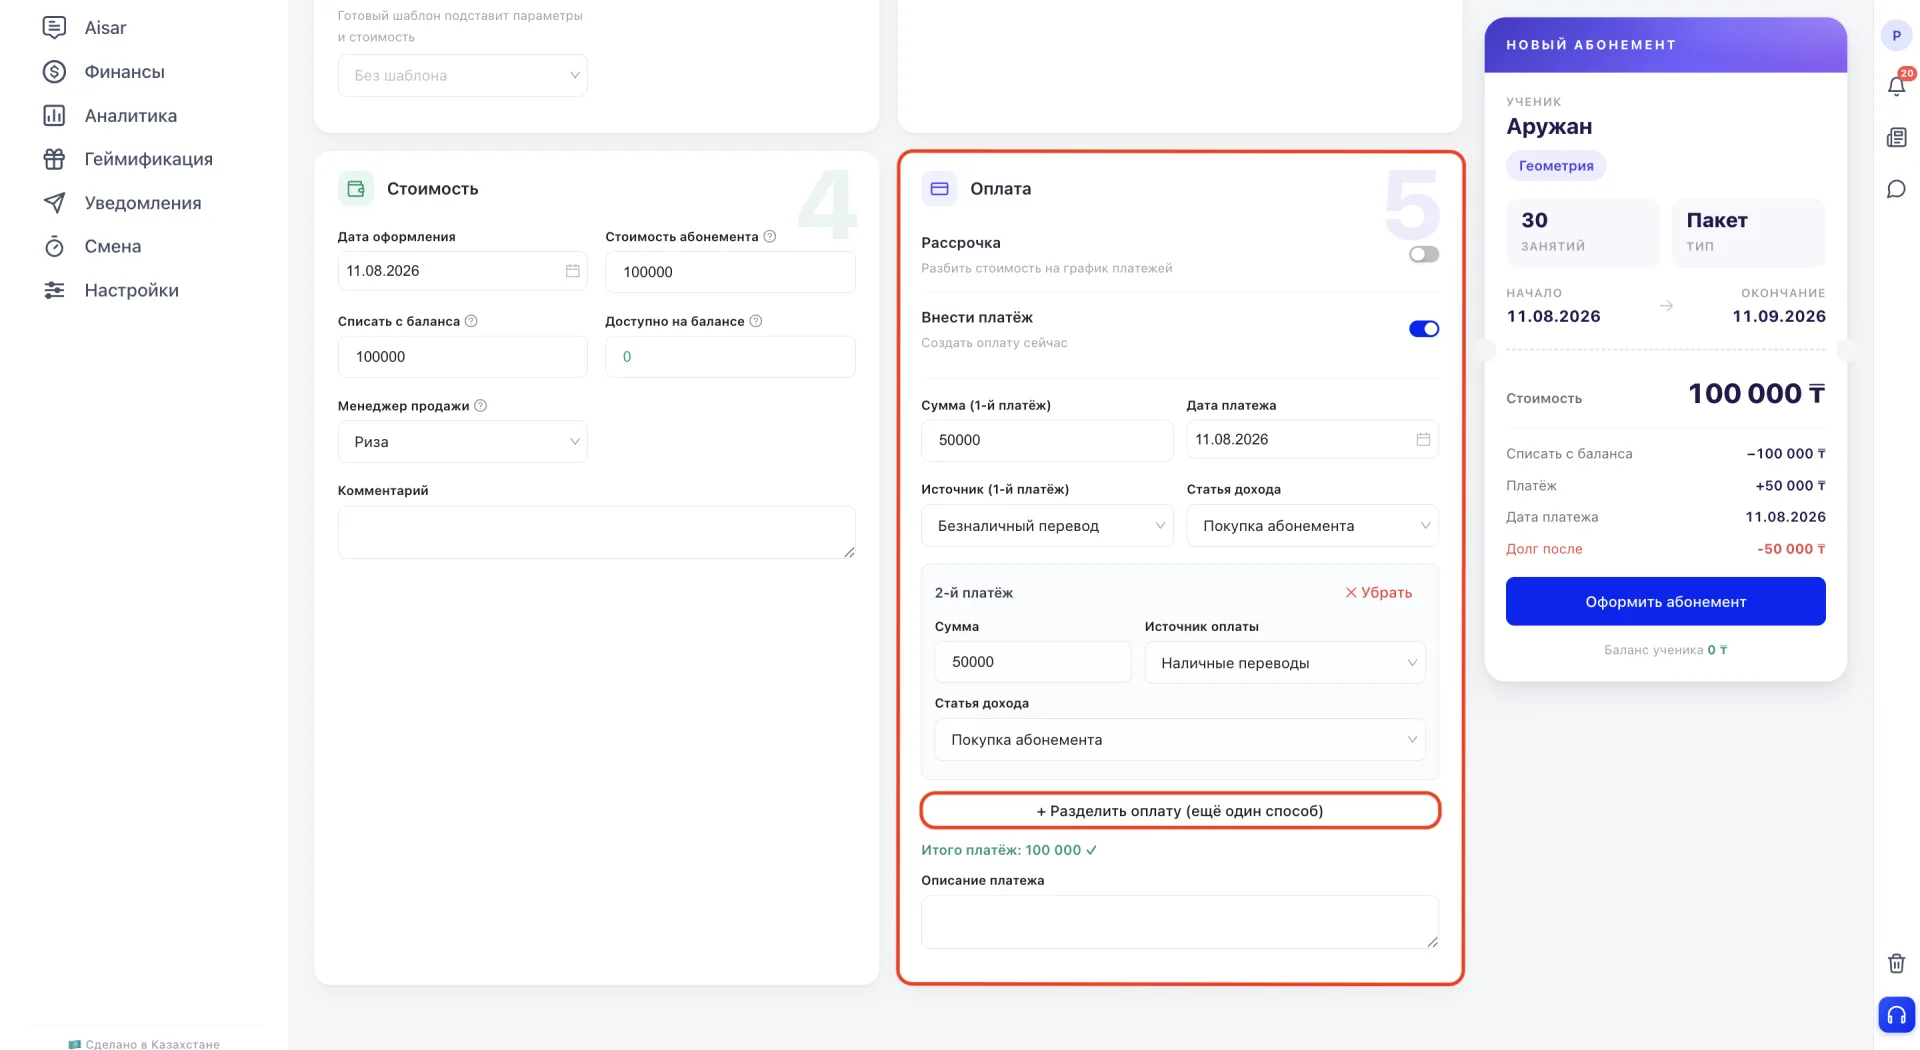Click Разделить оплату (ещё один способ)
The height and width of the screenshot is (1050, 1920).
point(1180,811)
